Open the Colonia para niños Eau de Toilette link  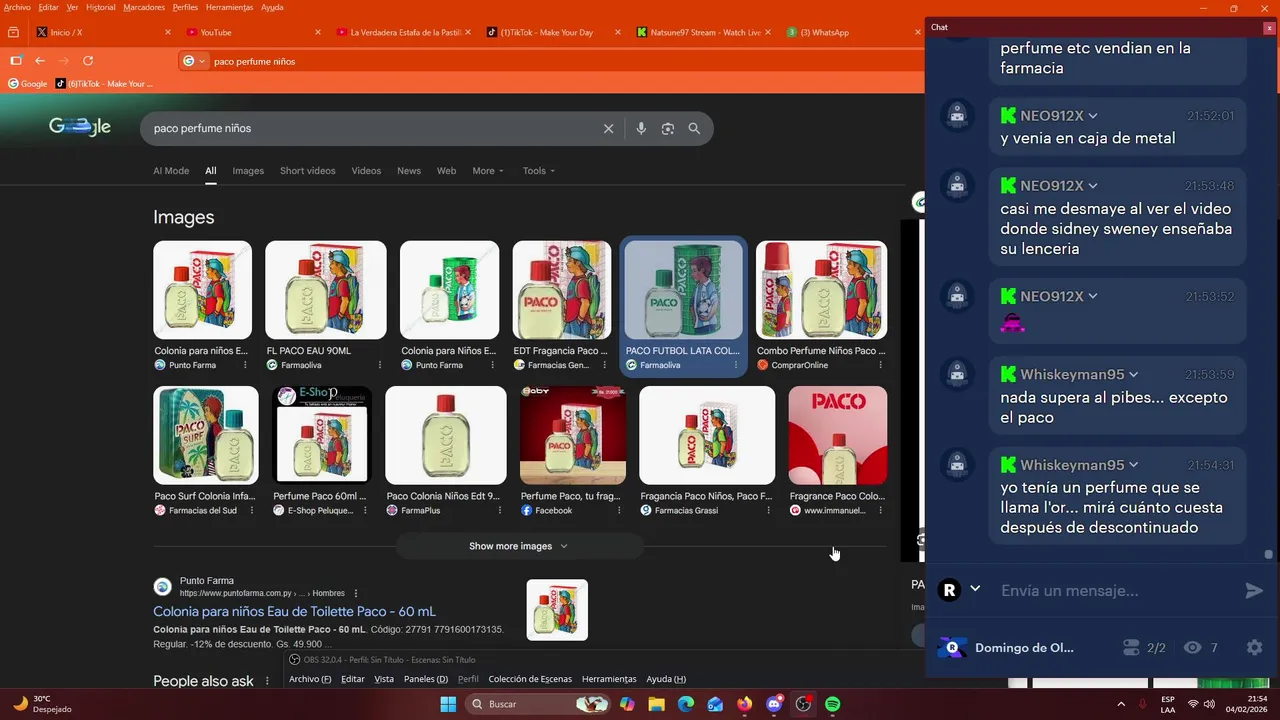click(294, 612)
